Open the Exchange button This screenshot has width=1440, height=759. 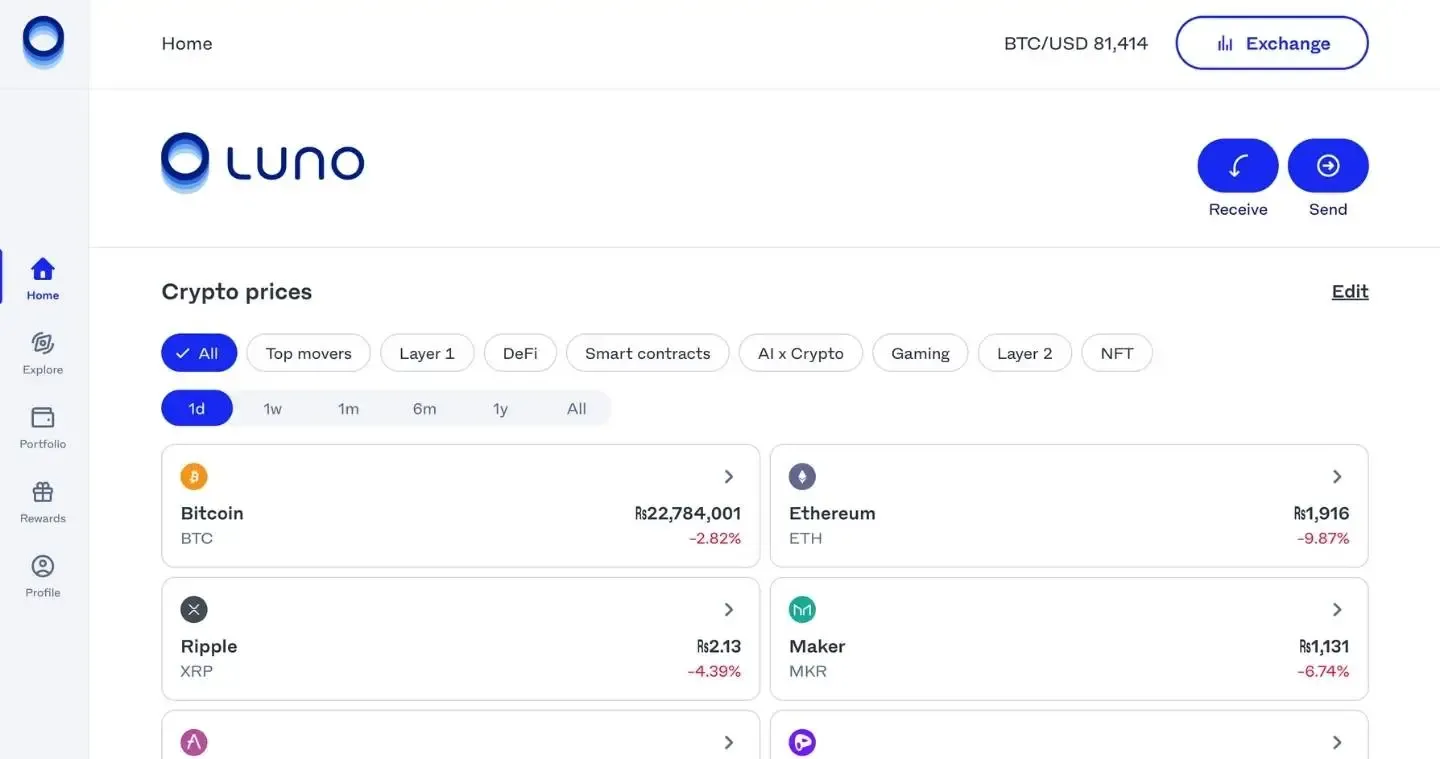click(1271, 43)
